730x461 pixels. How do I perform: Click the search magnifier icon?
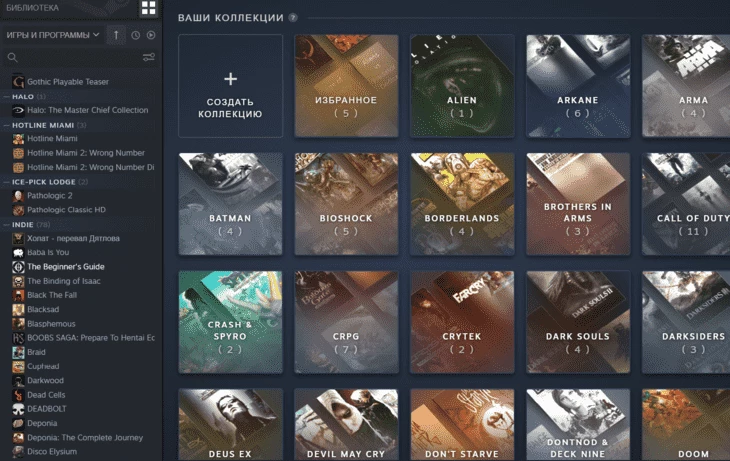(x=13, y=57)
